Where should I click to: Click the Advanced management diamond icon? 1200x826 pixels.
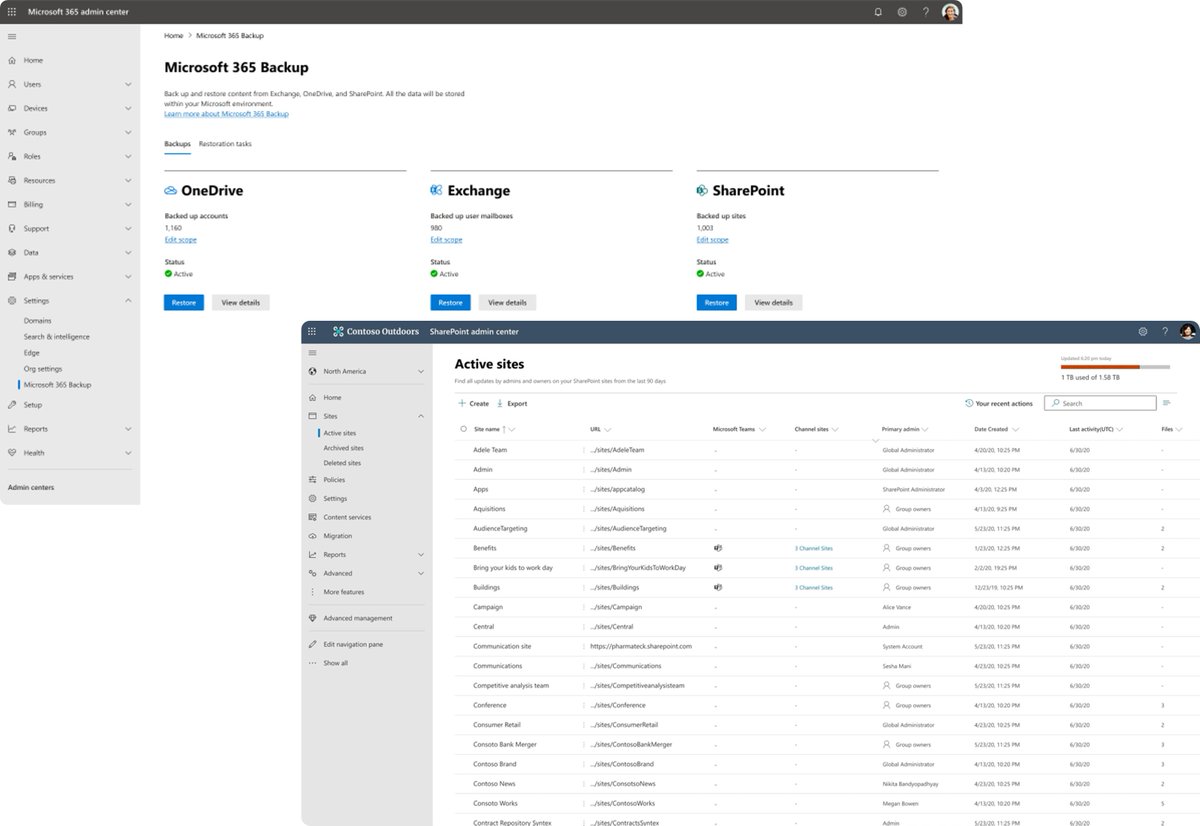[314, 617]
